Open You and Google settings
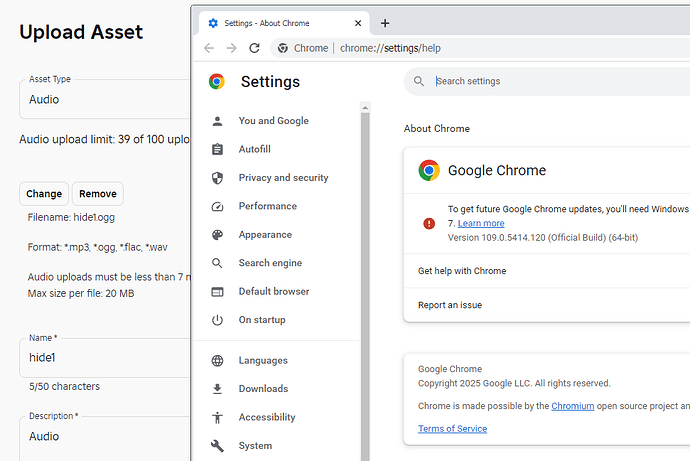Viewport: 690px width, 461px height. [274, 121]
